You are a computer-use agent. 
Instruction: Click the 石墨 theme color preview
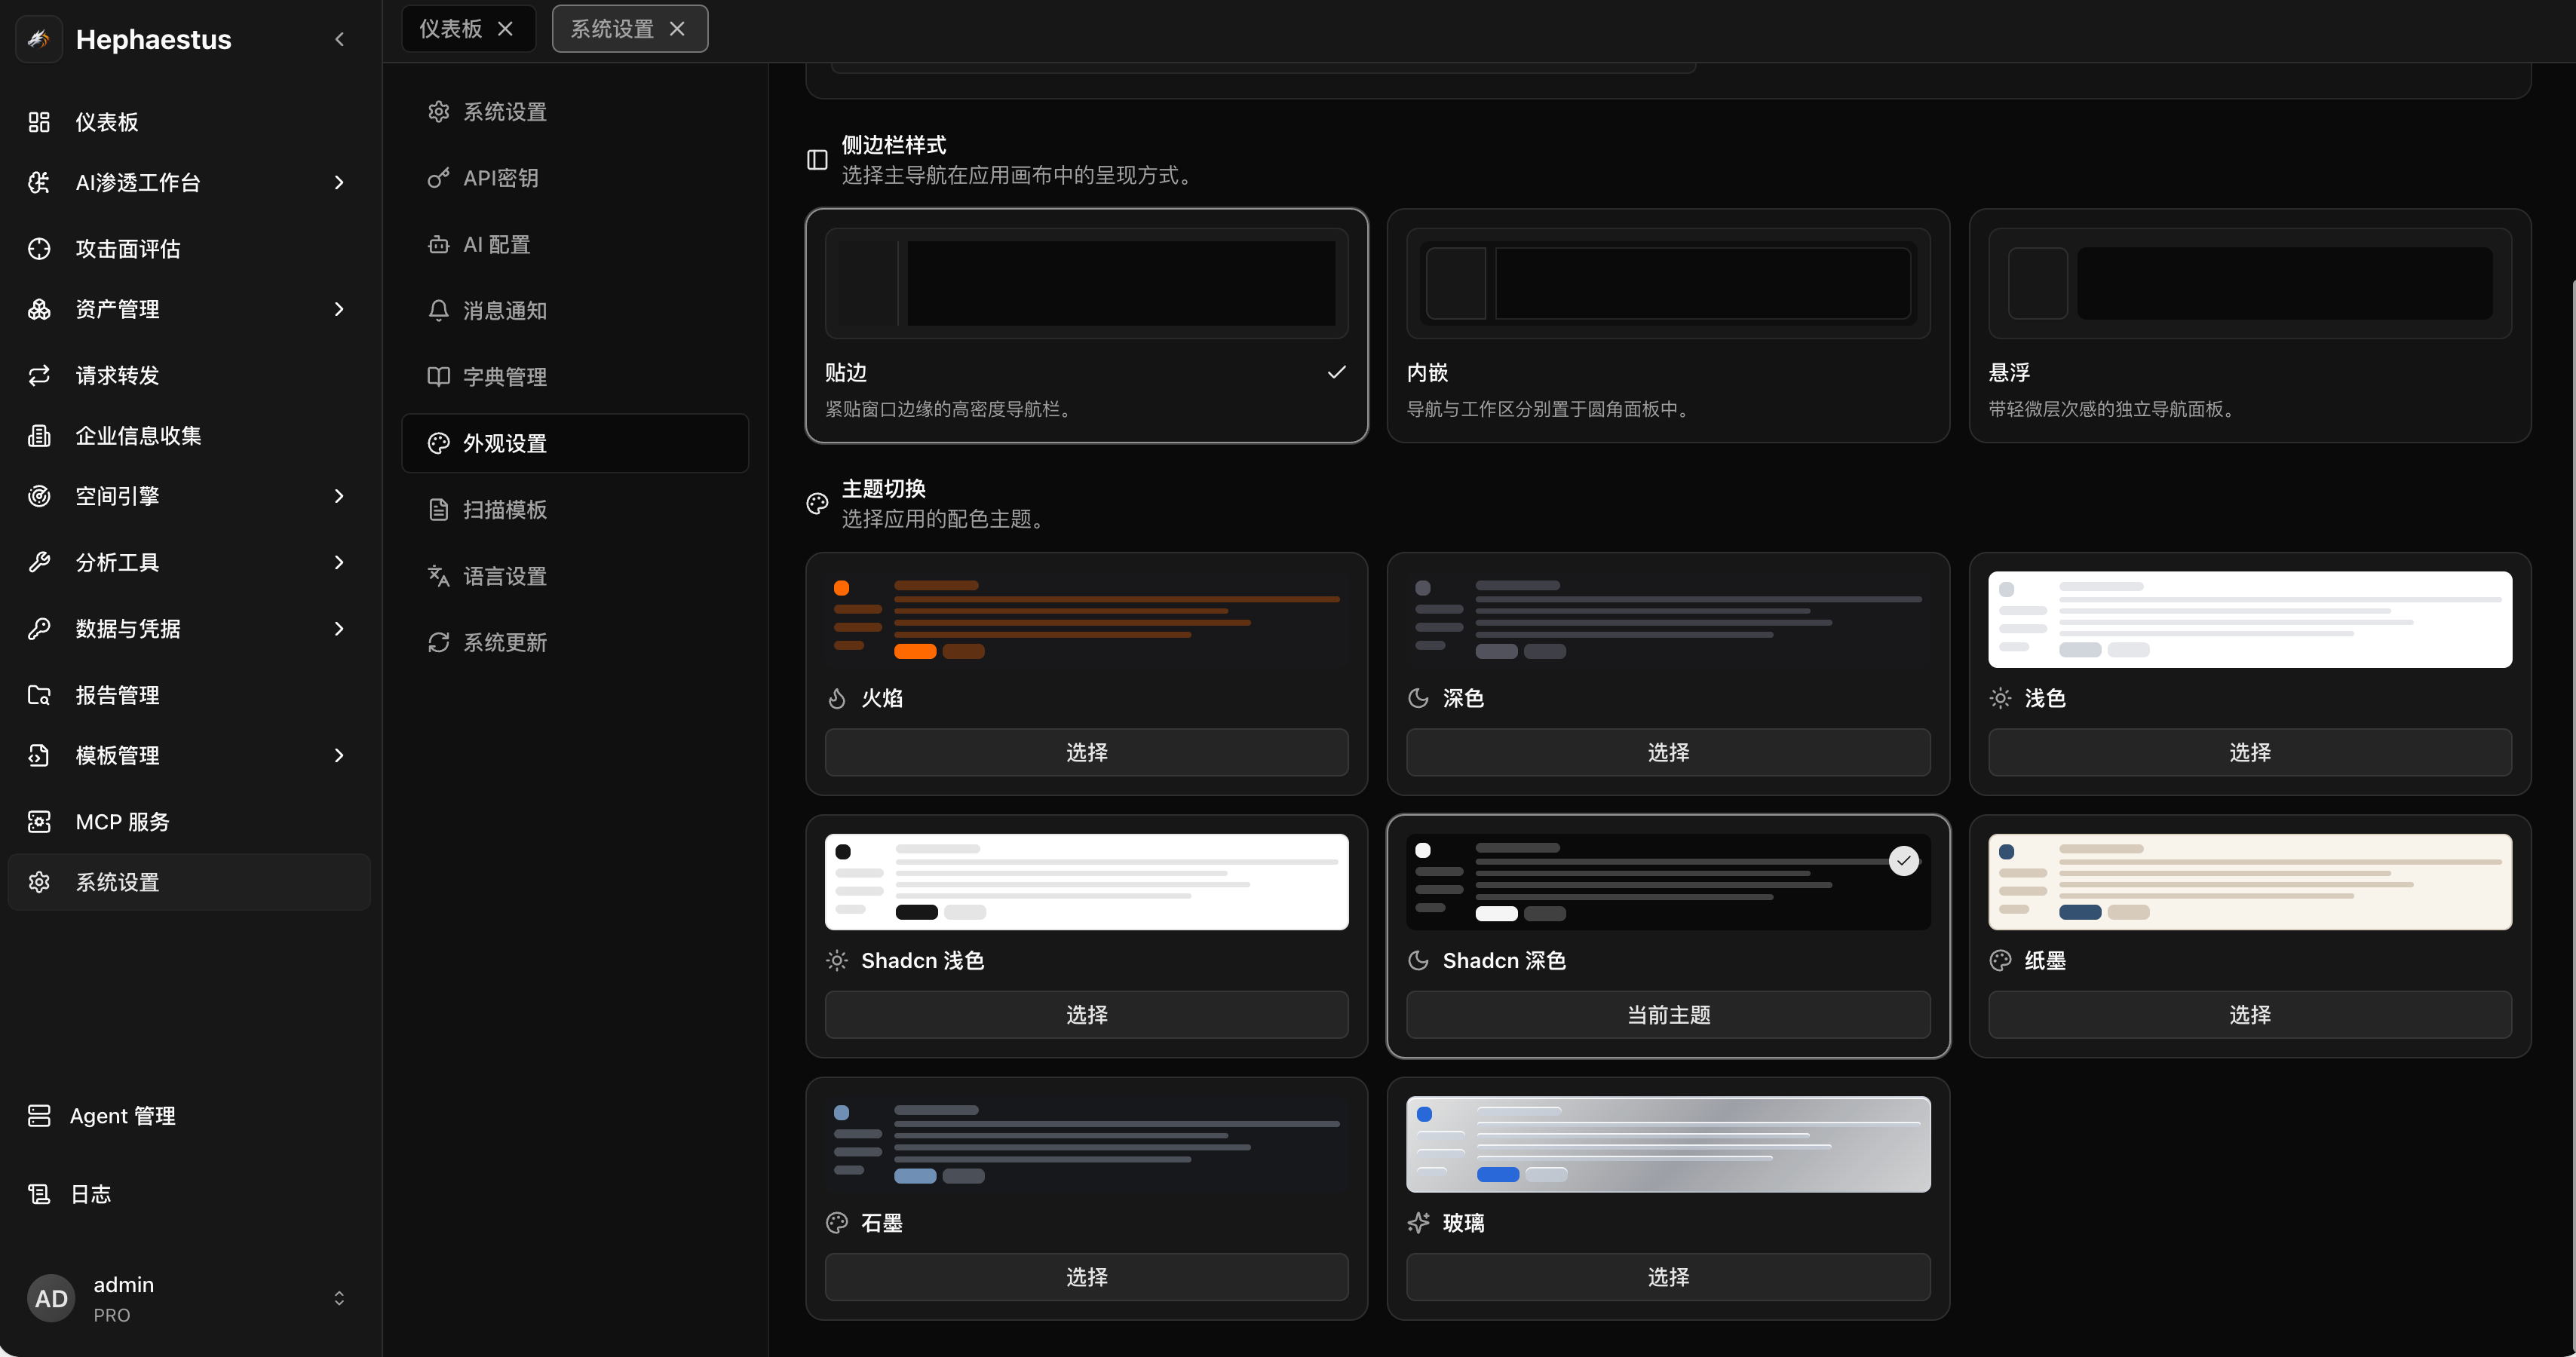1086,1144
